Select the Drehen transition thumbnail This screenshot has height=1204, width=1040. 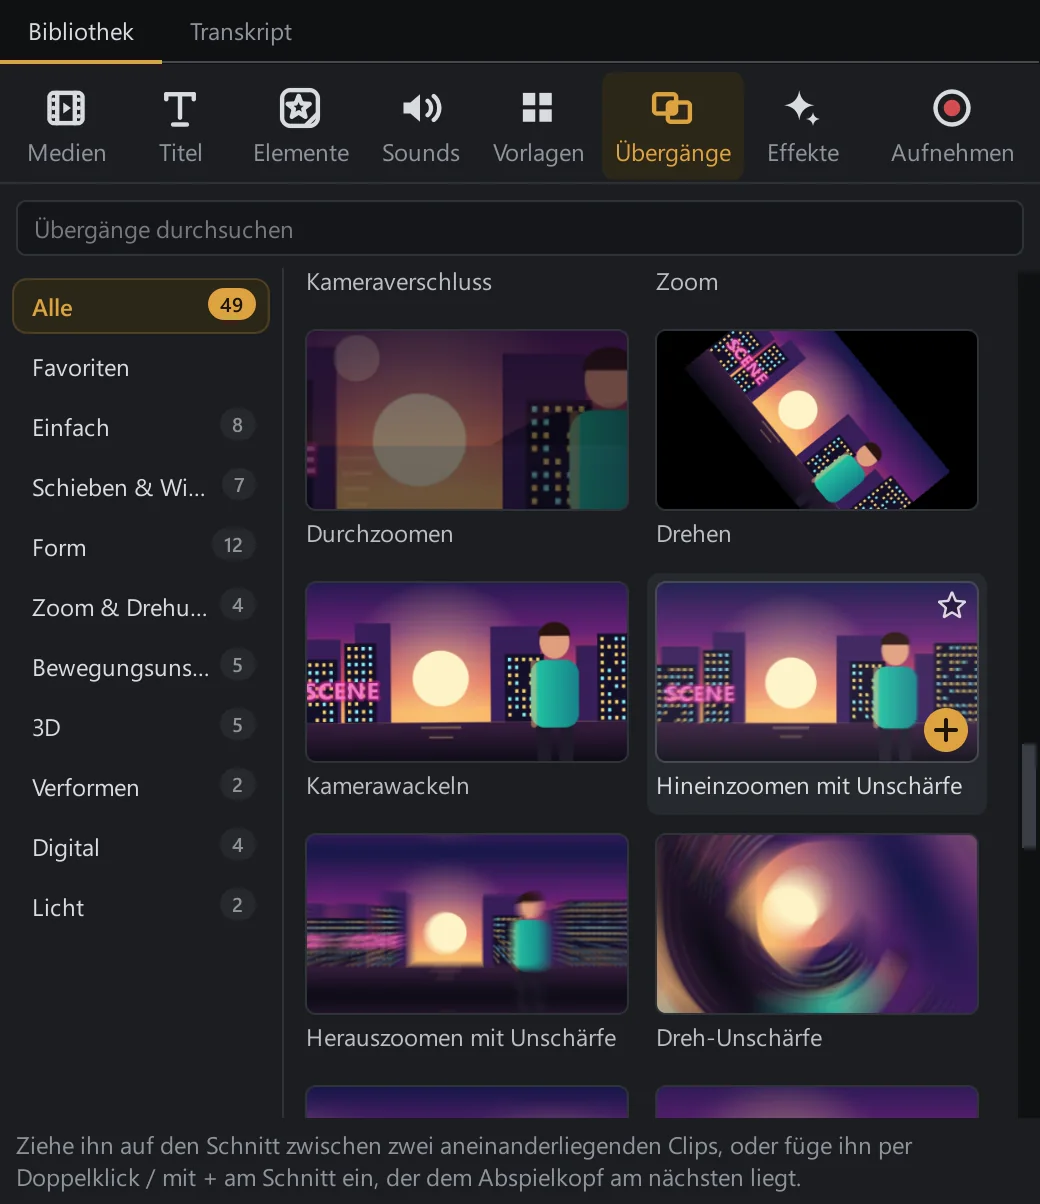817,420
